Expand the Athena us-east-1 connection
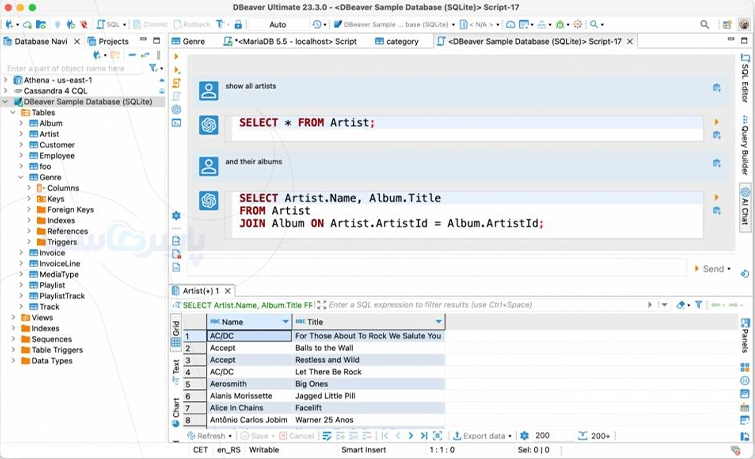Viewport: 755px width, 459px height. click(x=5, y=80)
